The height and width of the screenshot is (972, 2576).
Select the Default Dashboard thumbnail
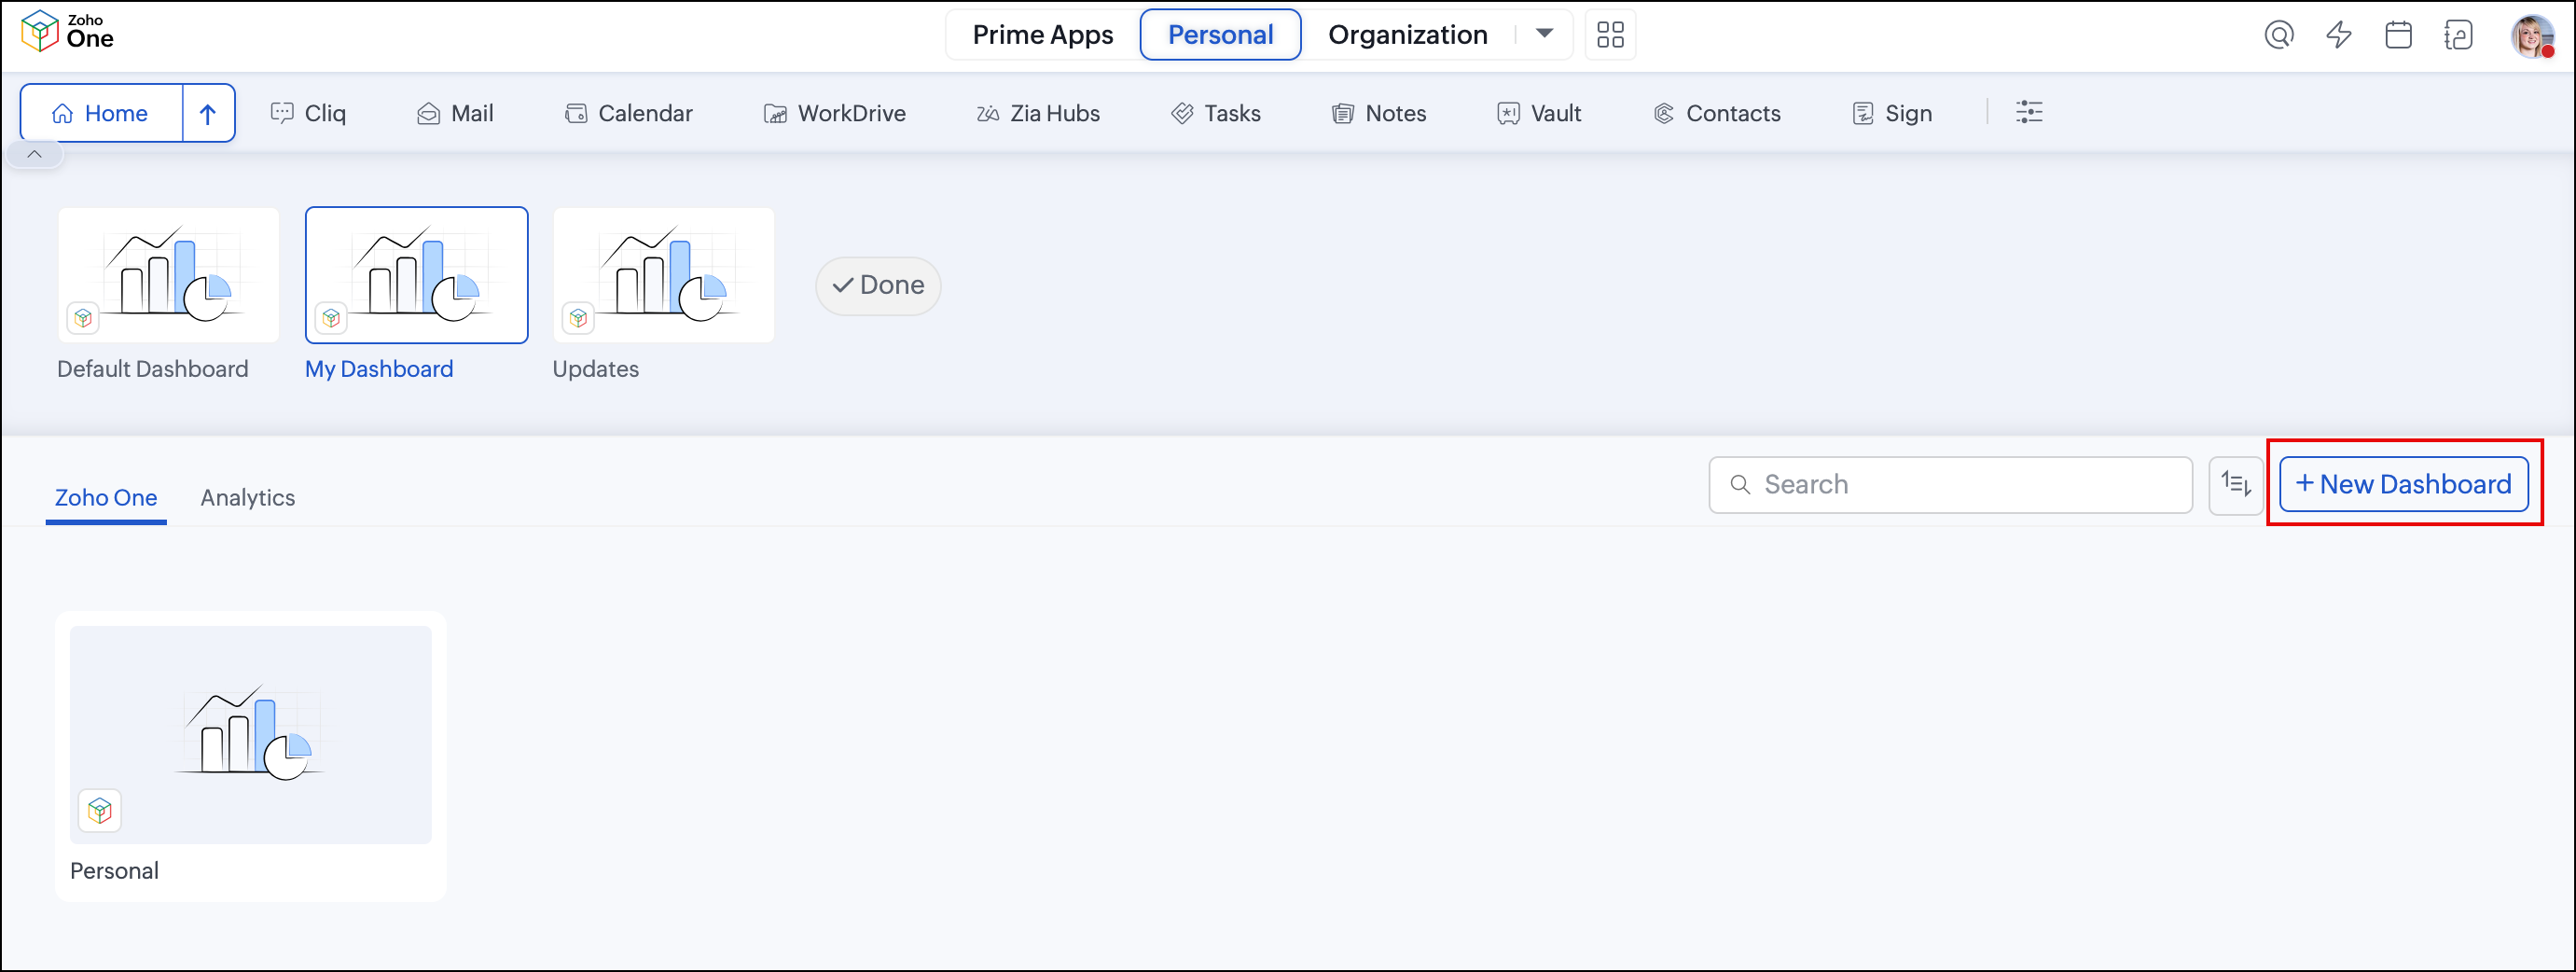click(x=168, y=275)
